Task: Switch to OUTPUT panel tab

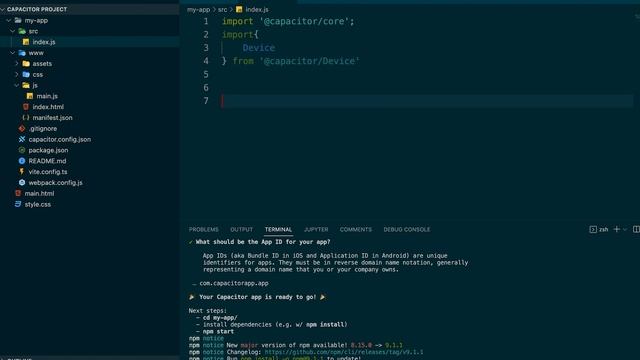Action: (x=242, y=229)
